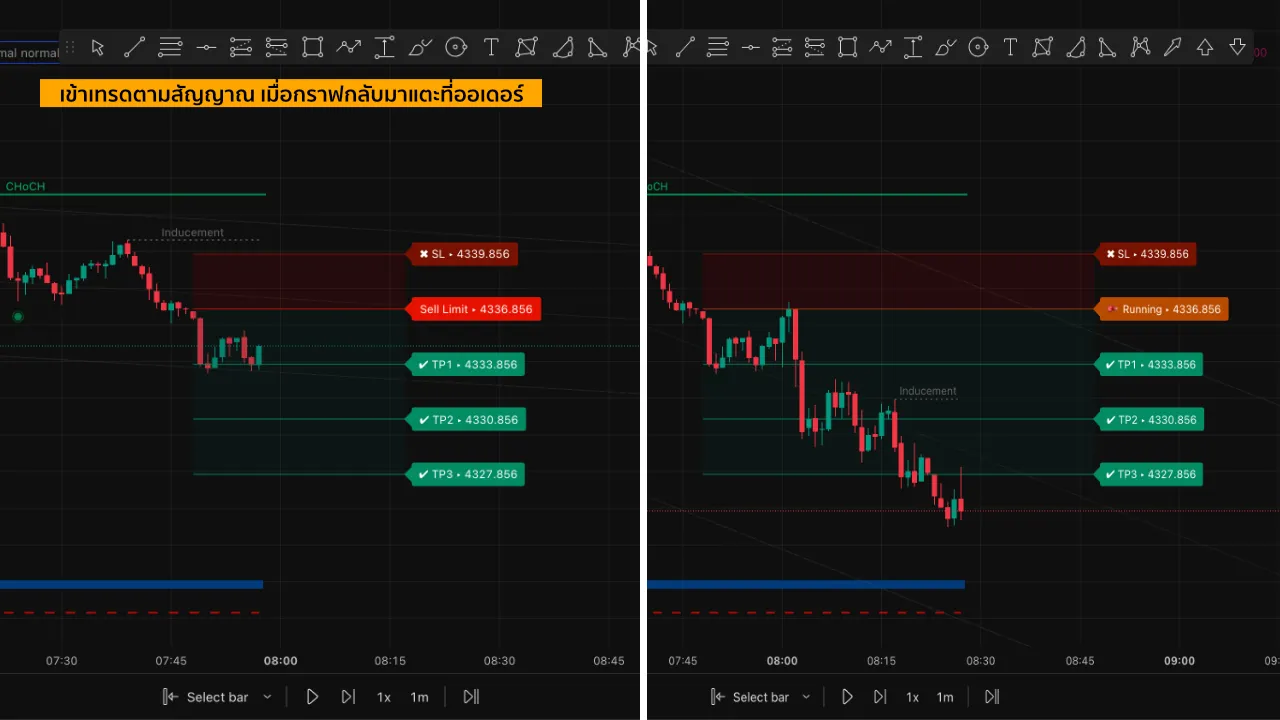Select the arrow up marker in right toolbar
1280x720 pixels.
click(1205, 47)
